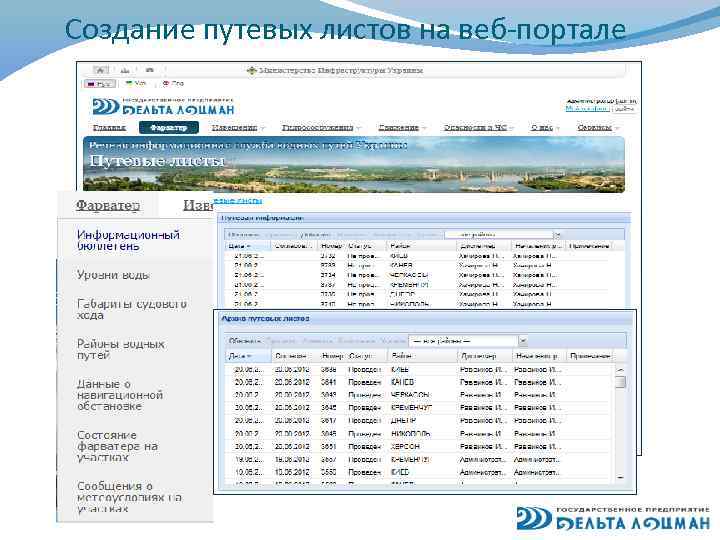Click Обновить in the archive panel toolbar
Image resolution: width=720 pixels, height=540 pixels.
tap(245, 341)
